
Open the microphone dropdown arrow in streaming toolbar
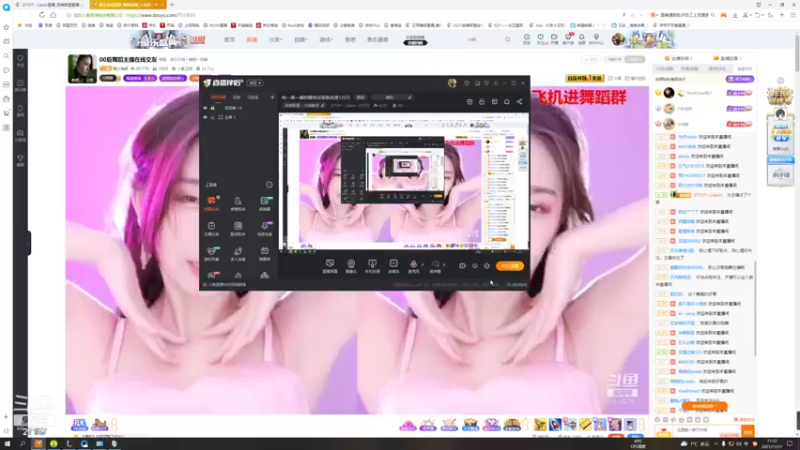(x=422, y=264)
